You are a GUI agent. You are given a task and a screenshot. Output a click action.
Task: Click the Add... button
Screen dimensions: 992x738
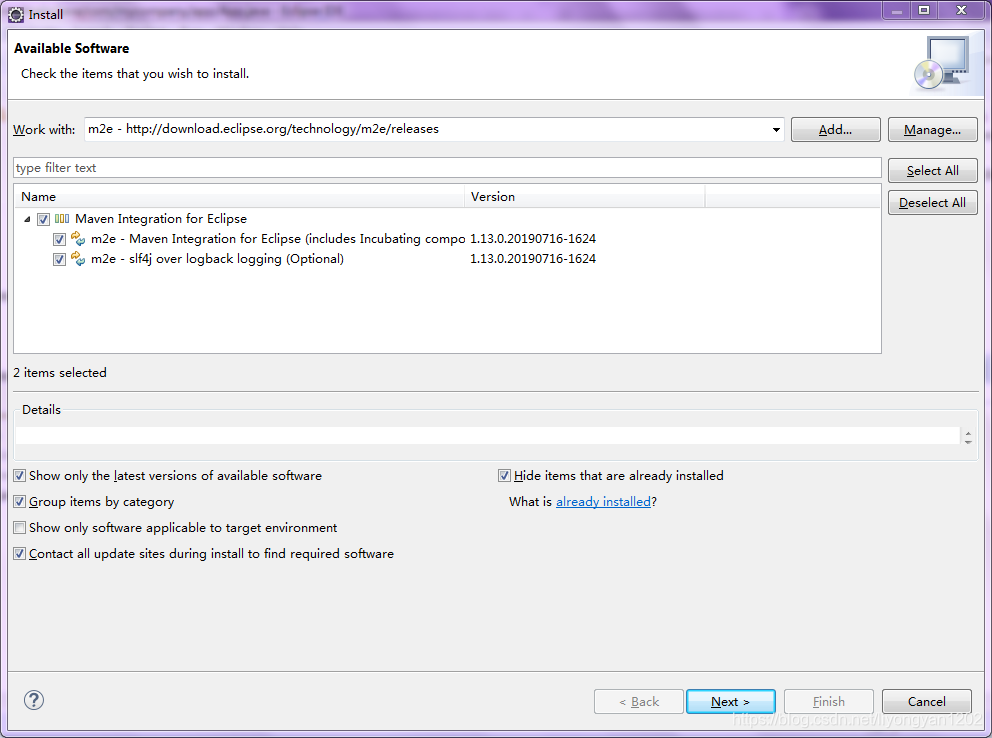(x=835, y=130)
